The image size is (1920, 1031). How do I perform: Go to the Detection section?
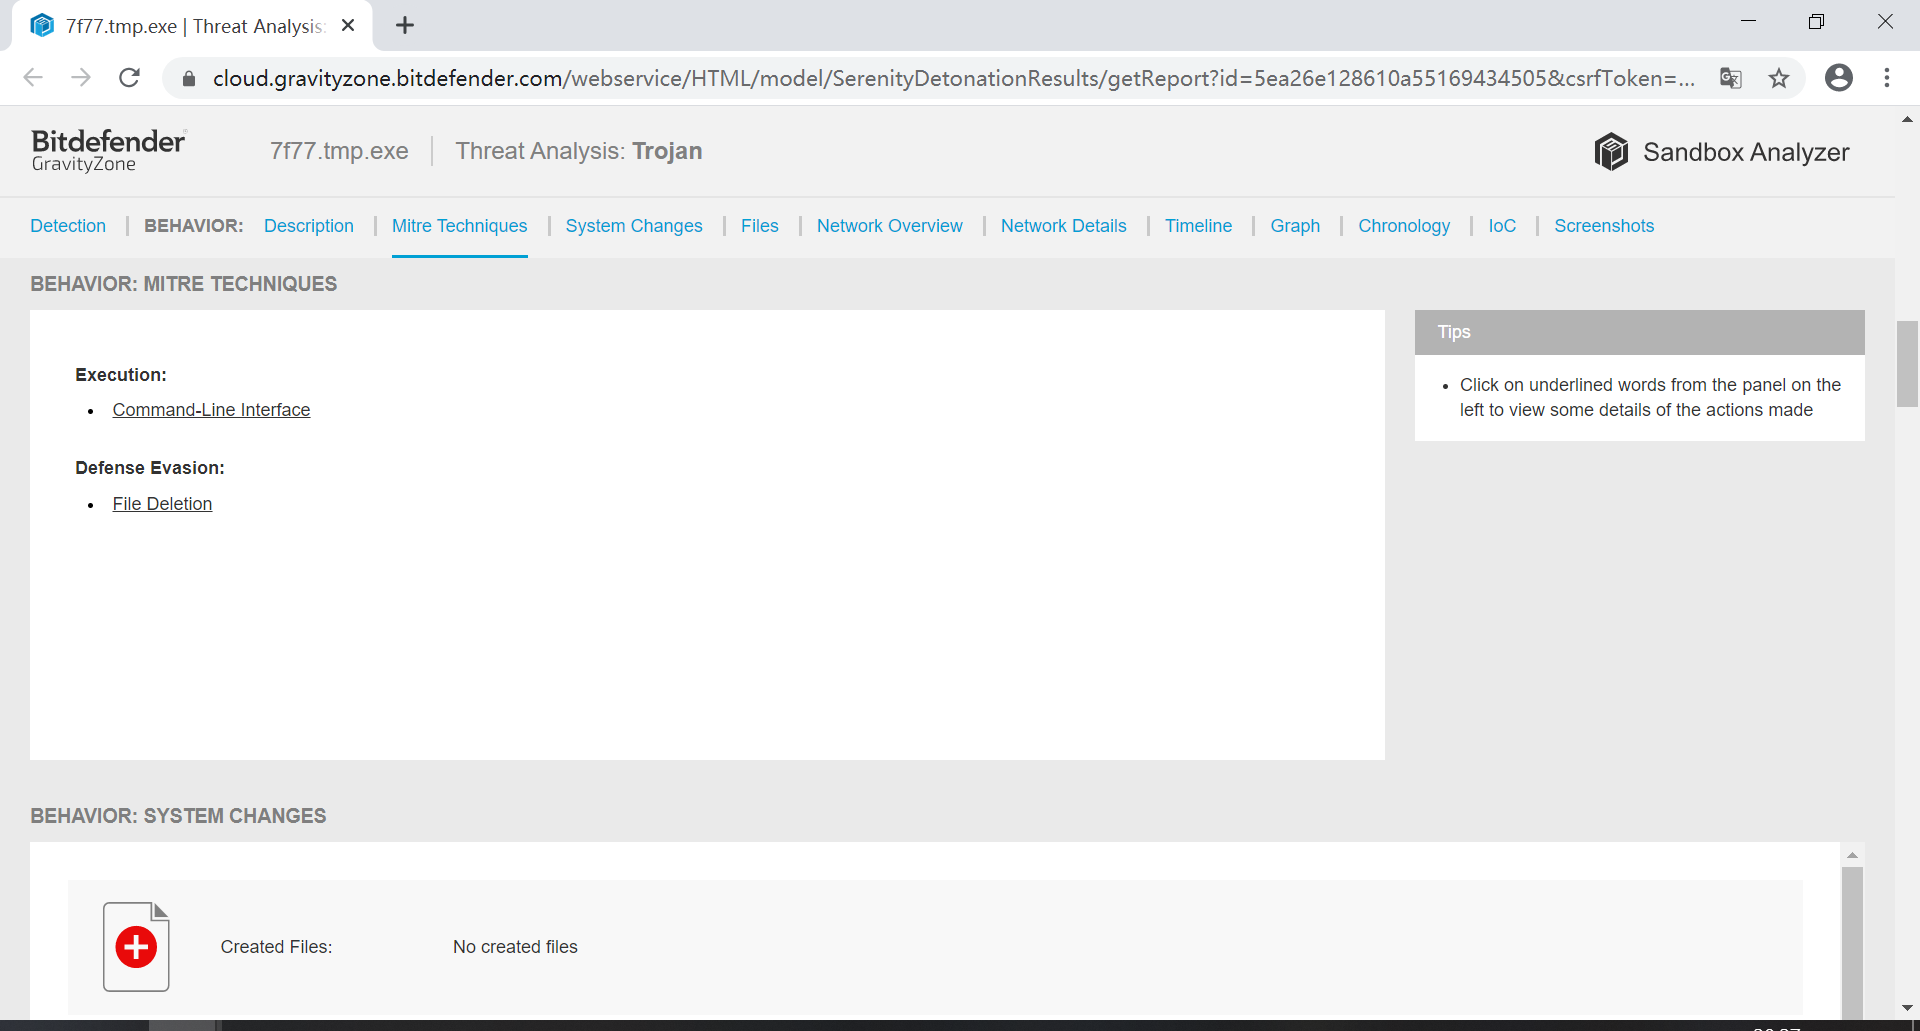point(68,226)
